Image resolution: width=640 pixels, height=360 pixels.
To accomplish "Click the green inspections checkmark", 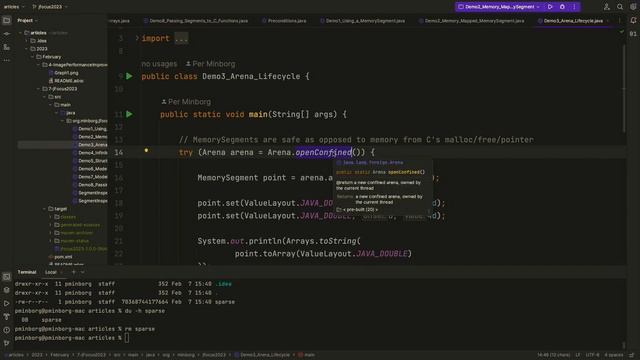I will point(622,31).
